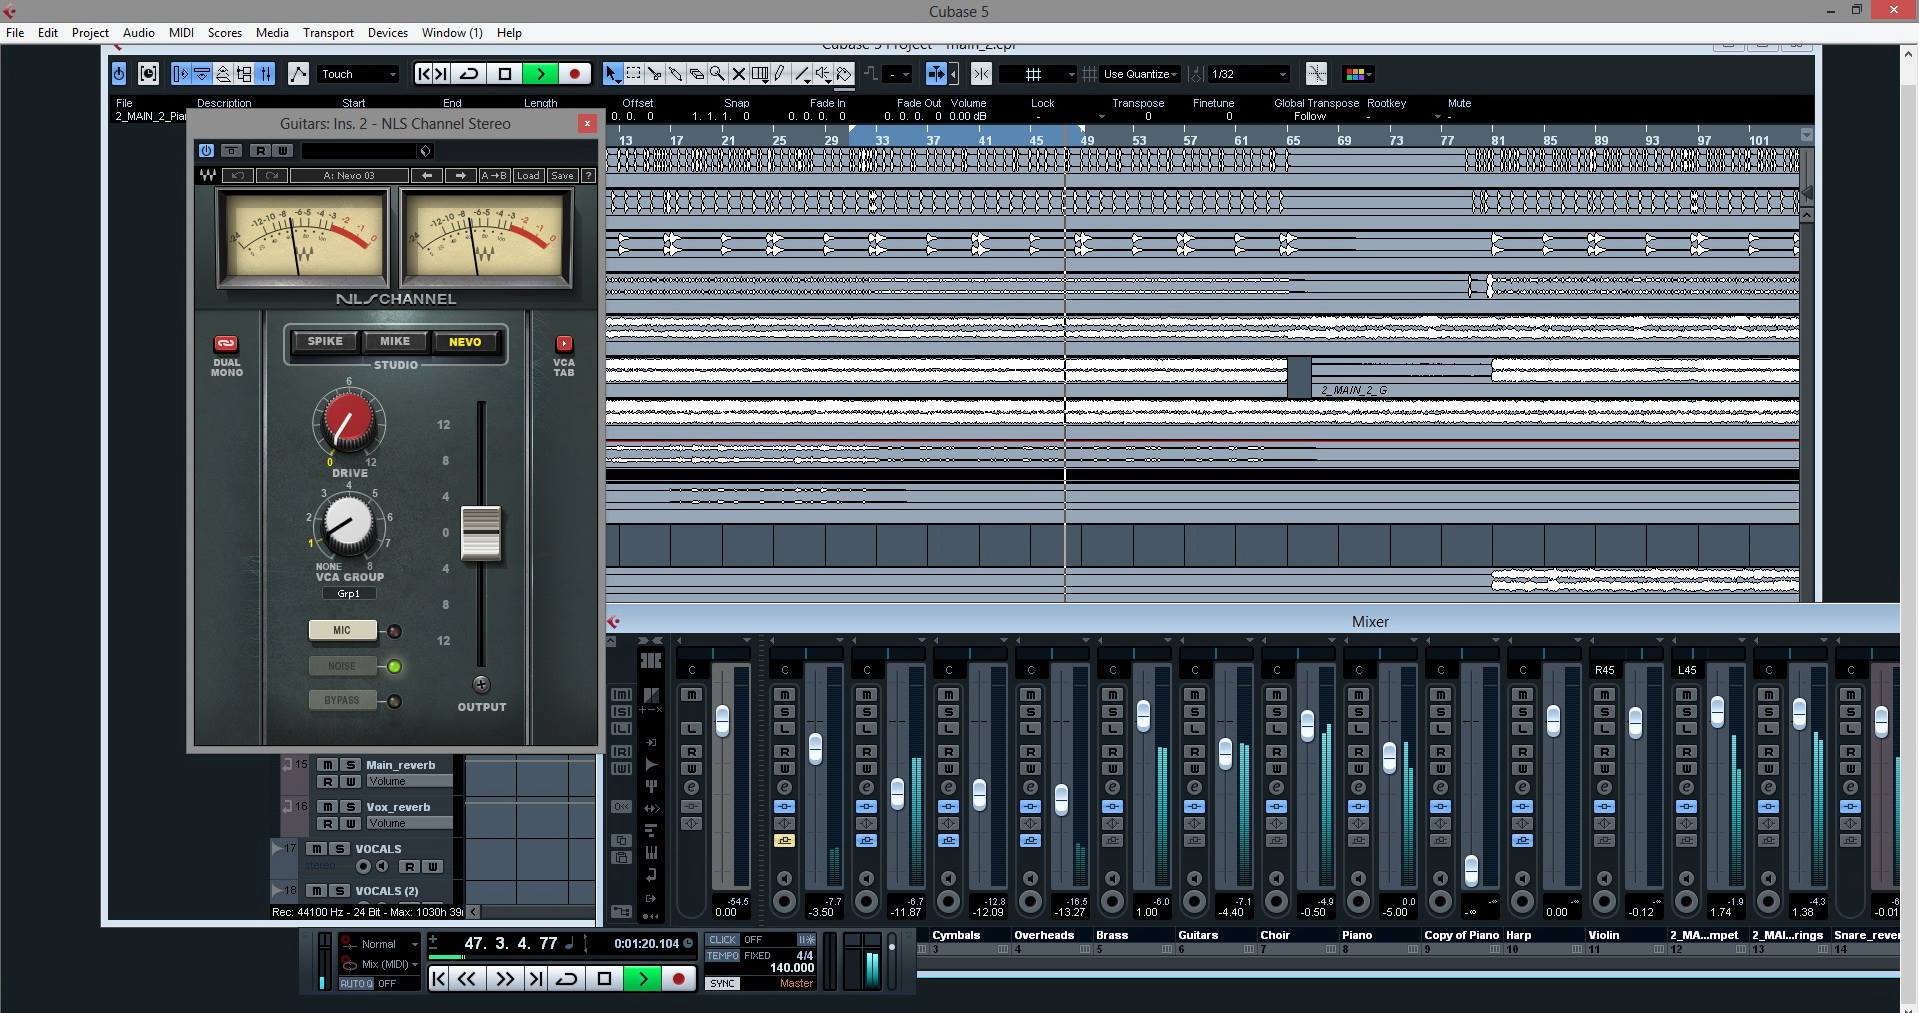
Task: Open the project color palette icon
Action: (1357, 74)
